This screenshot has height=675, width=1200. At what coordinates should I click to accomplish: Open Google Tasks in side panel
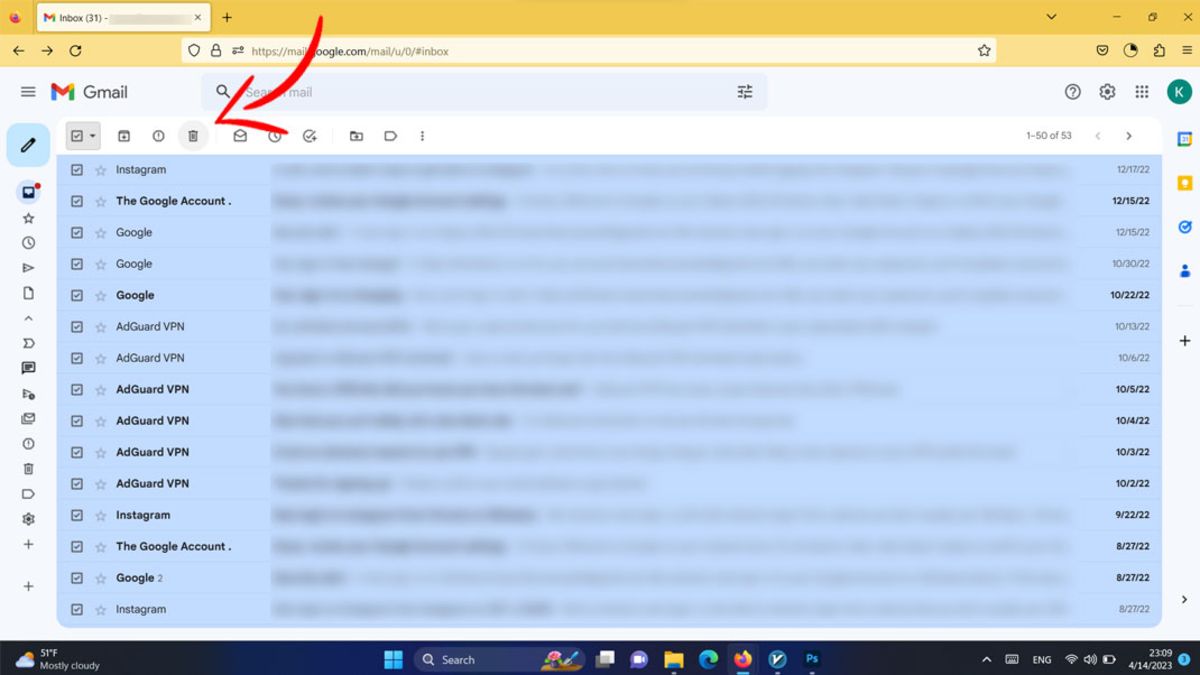[1185, 227]
